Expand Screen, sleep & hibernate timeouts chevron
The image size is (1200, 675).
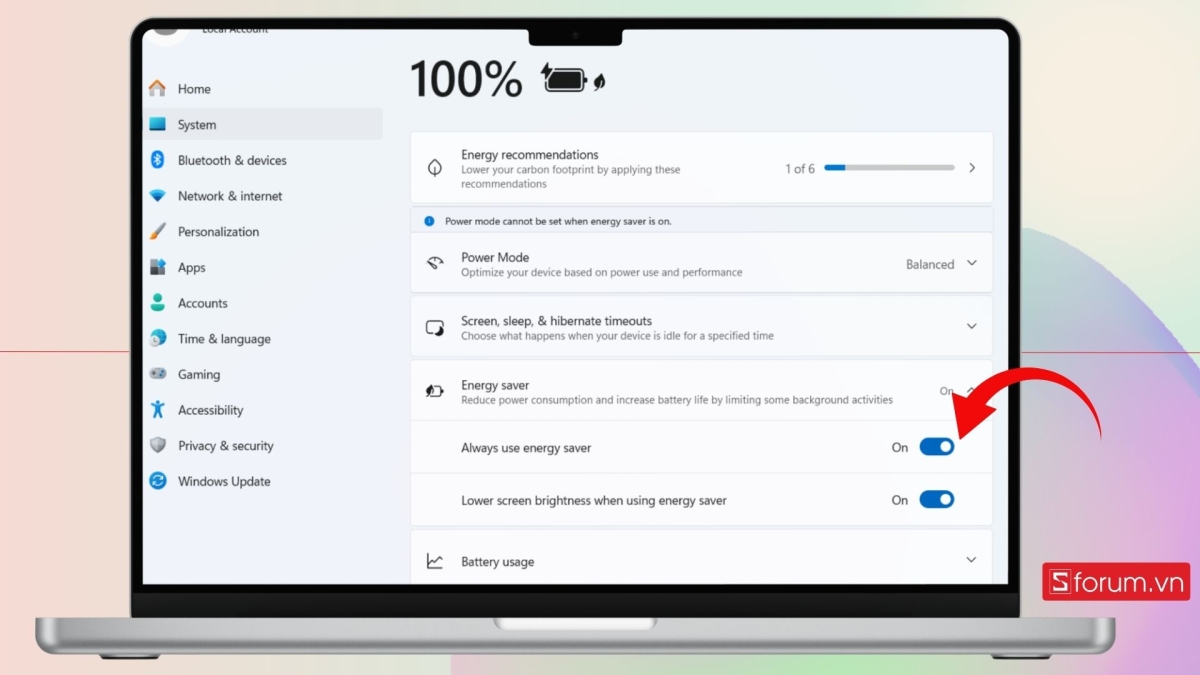click(971, 326)
